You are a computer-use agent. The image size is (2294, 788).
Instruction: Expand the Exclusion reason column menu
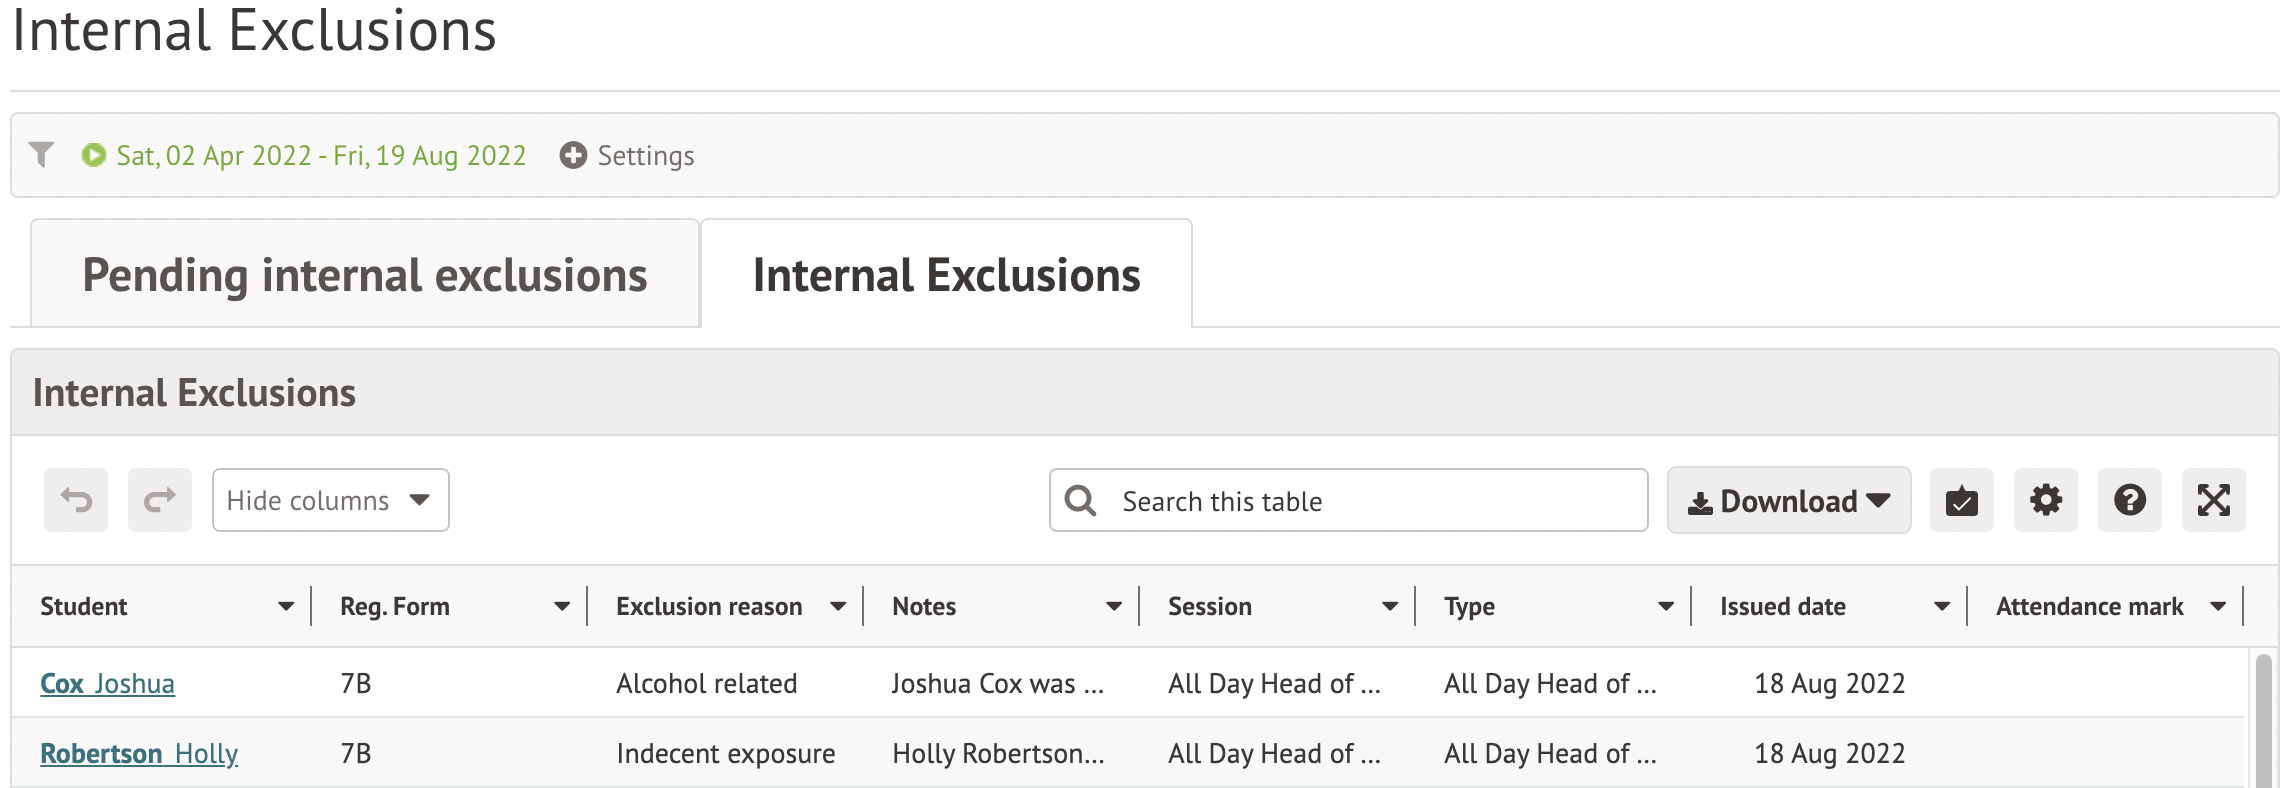pos(838,607)
